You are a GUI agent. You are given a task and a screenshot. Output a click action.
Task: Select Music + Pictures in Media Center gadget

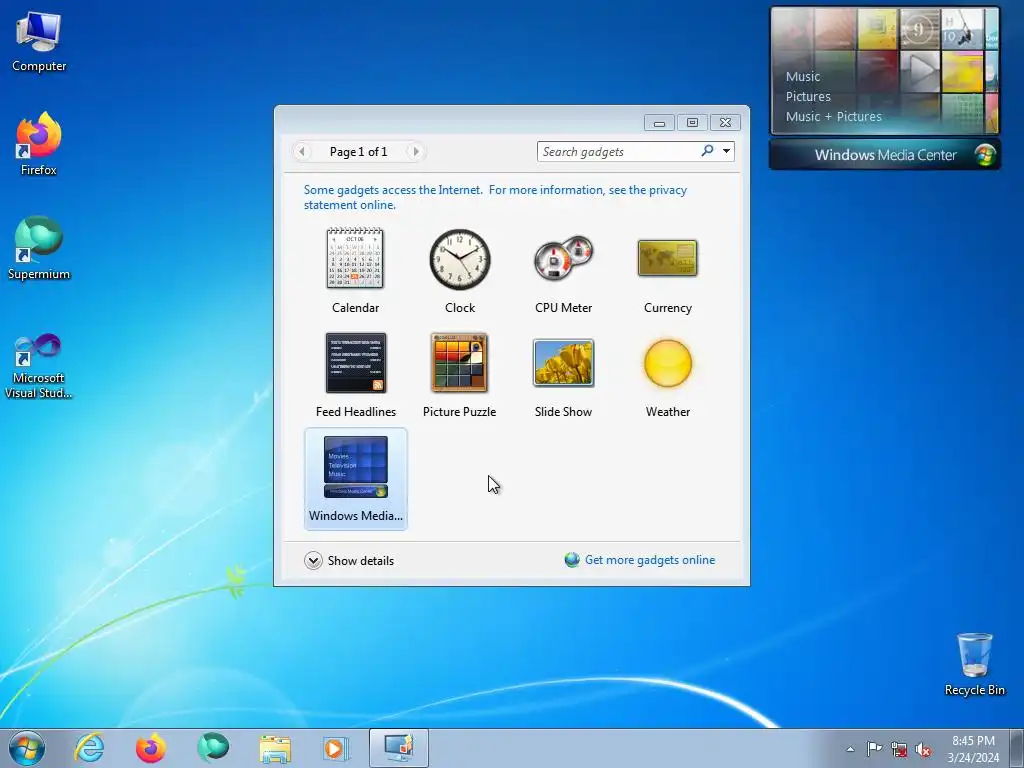(x=833, y=117)
